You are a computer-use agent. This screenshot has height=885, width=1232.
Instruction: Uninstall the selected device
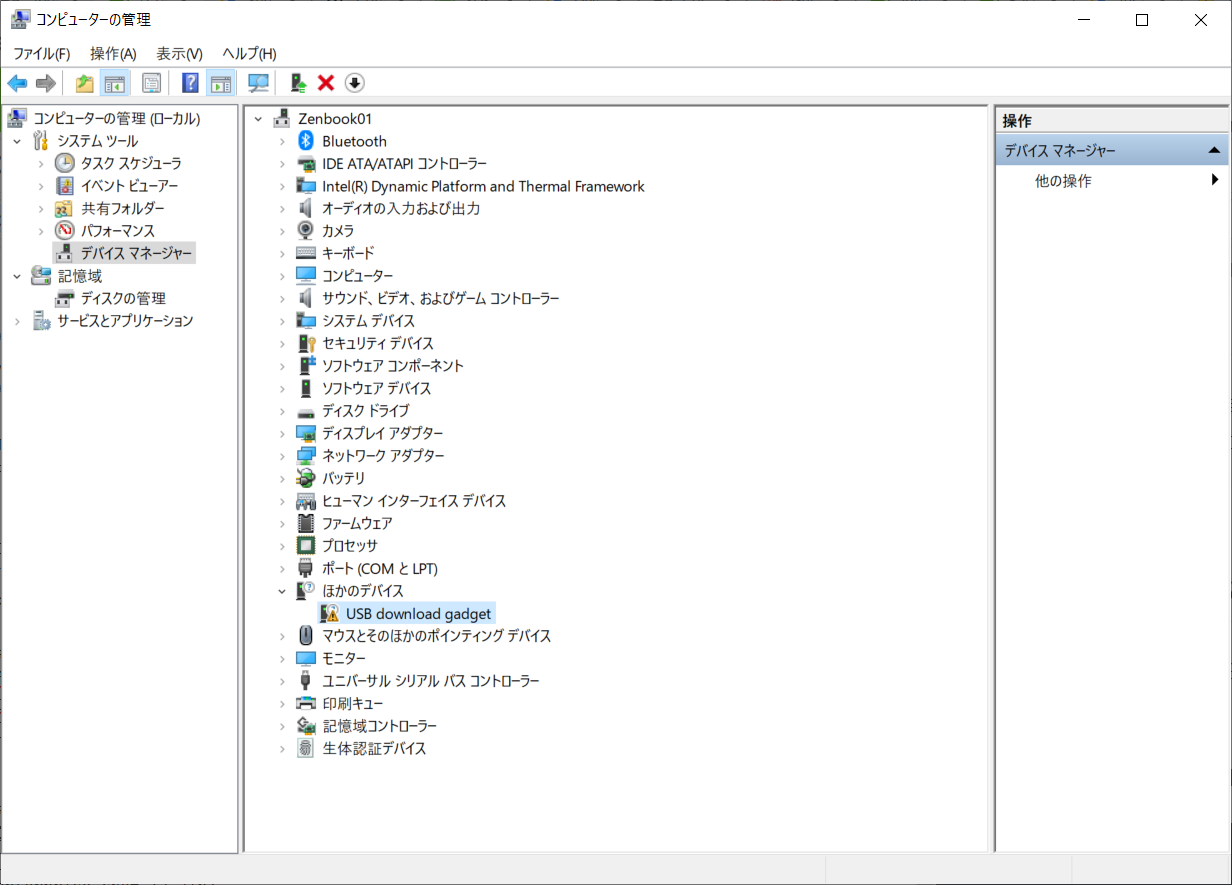click(x=325, y=82)
